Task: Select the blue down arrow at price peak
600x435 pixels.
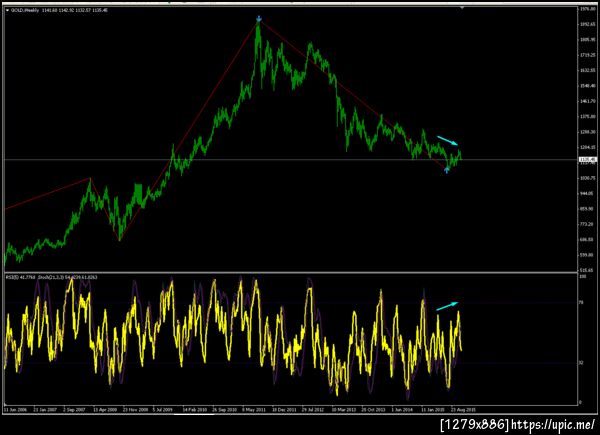Action: coord(259,18)
